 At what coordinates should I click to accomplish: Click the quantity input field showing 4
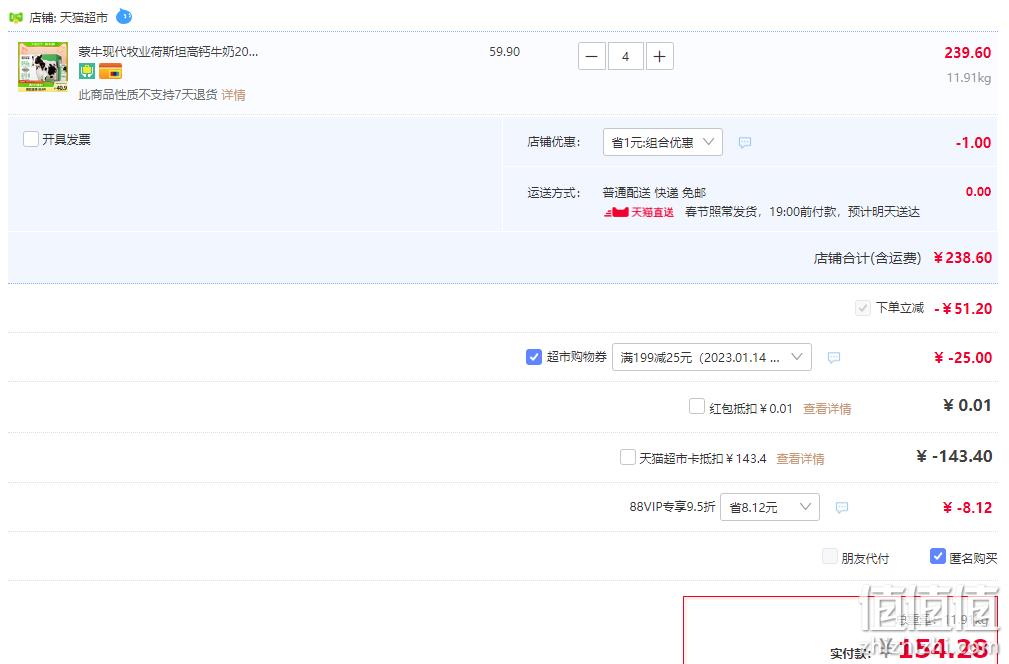[x=625, y=57]
